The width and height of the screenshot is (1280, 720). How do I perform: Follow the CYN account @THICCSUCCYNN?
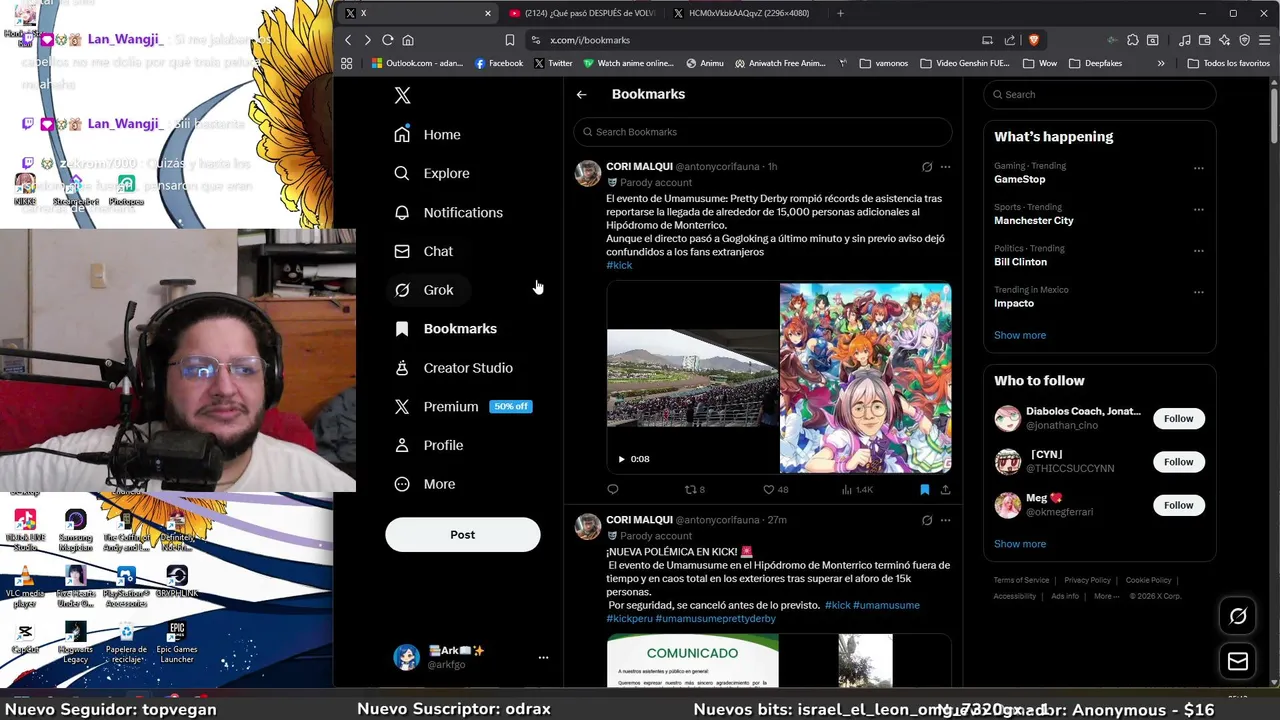point(1178,462)
